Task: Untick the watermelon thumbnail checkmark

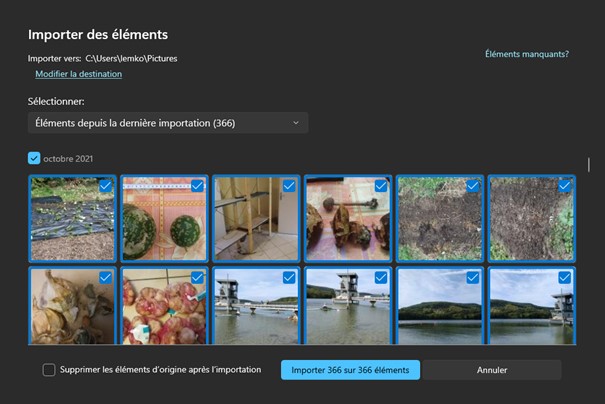Action: click(197, 186)
